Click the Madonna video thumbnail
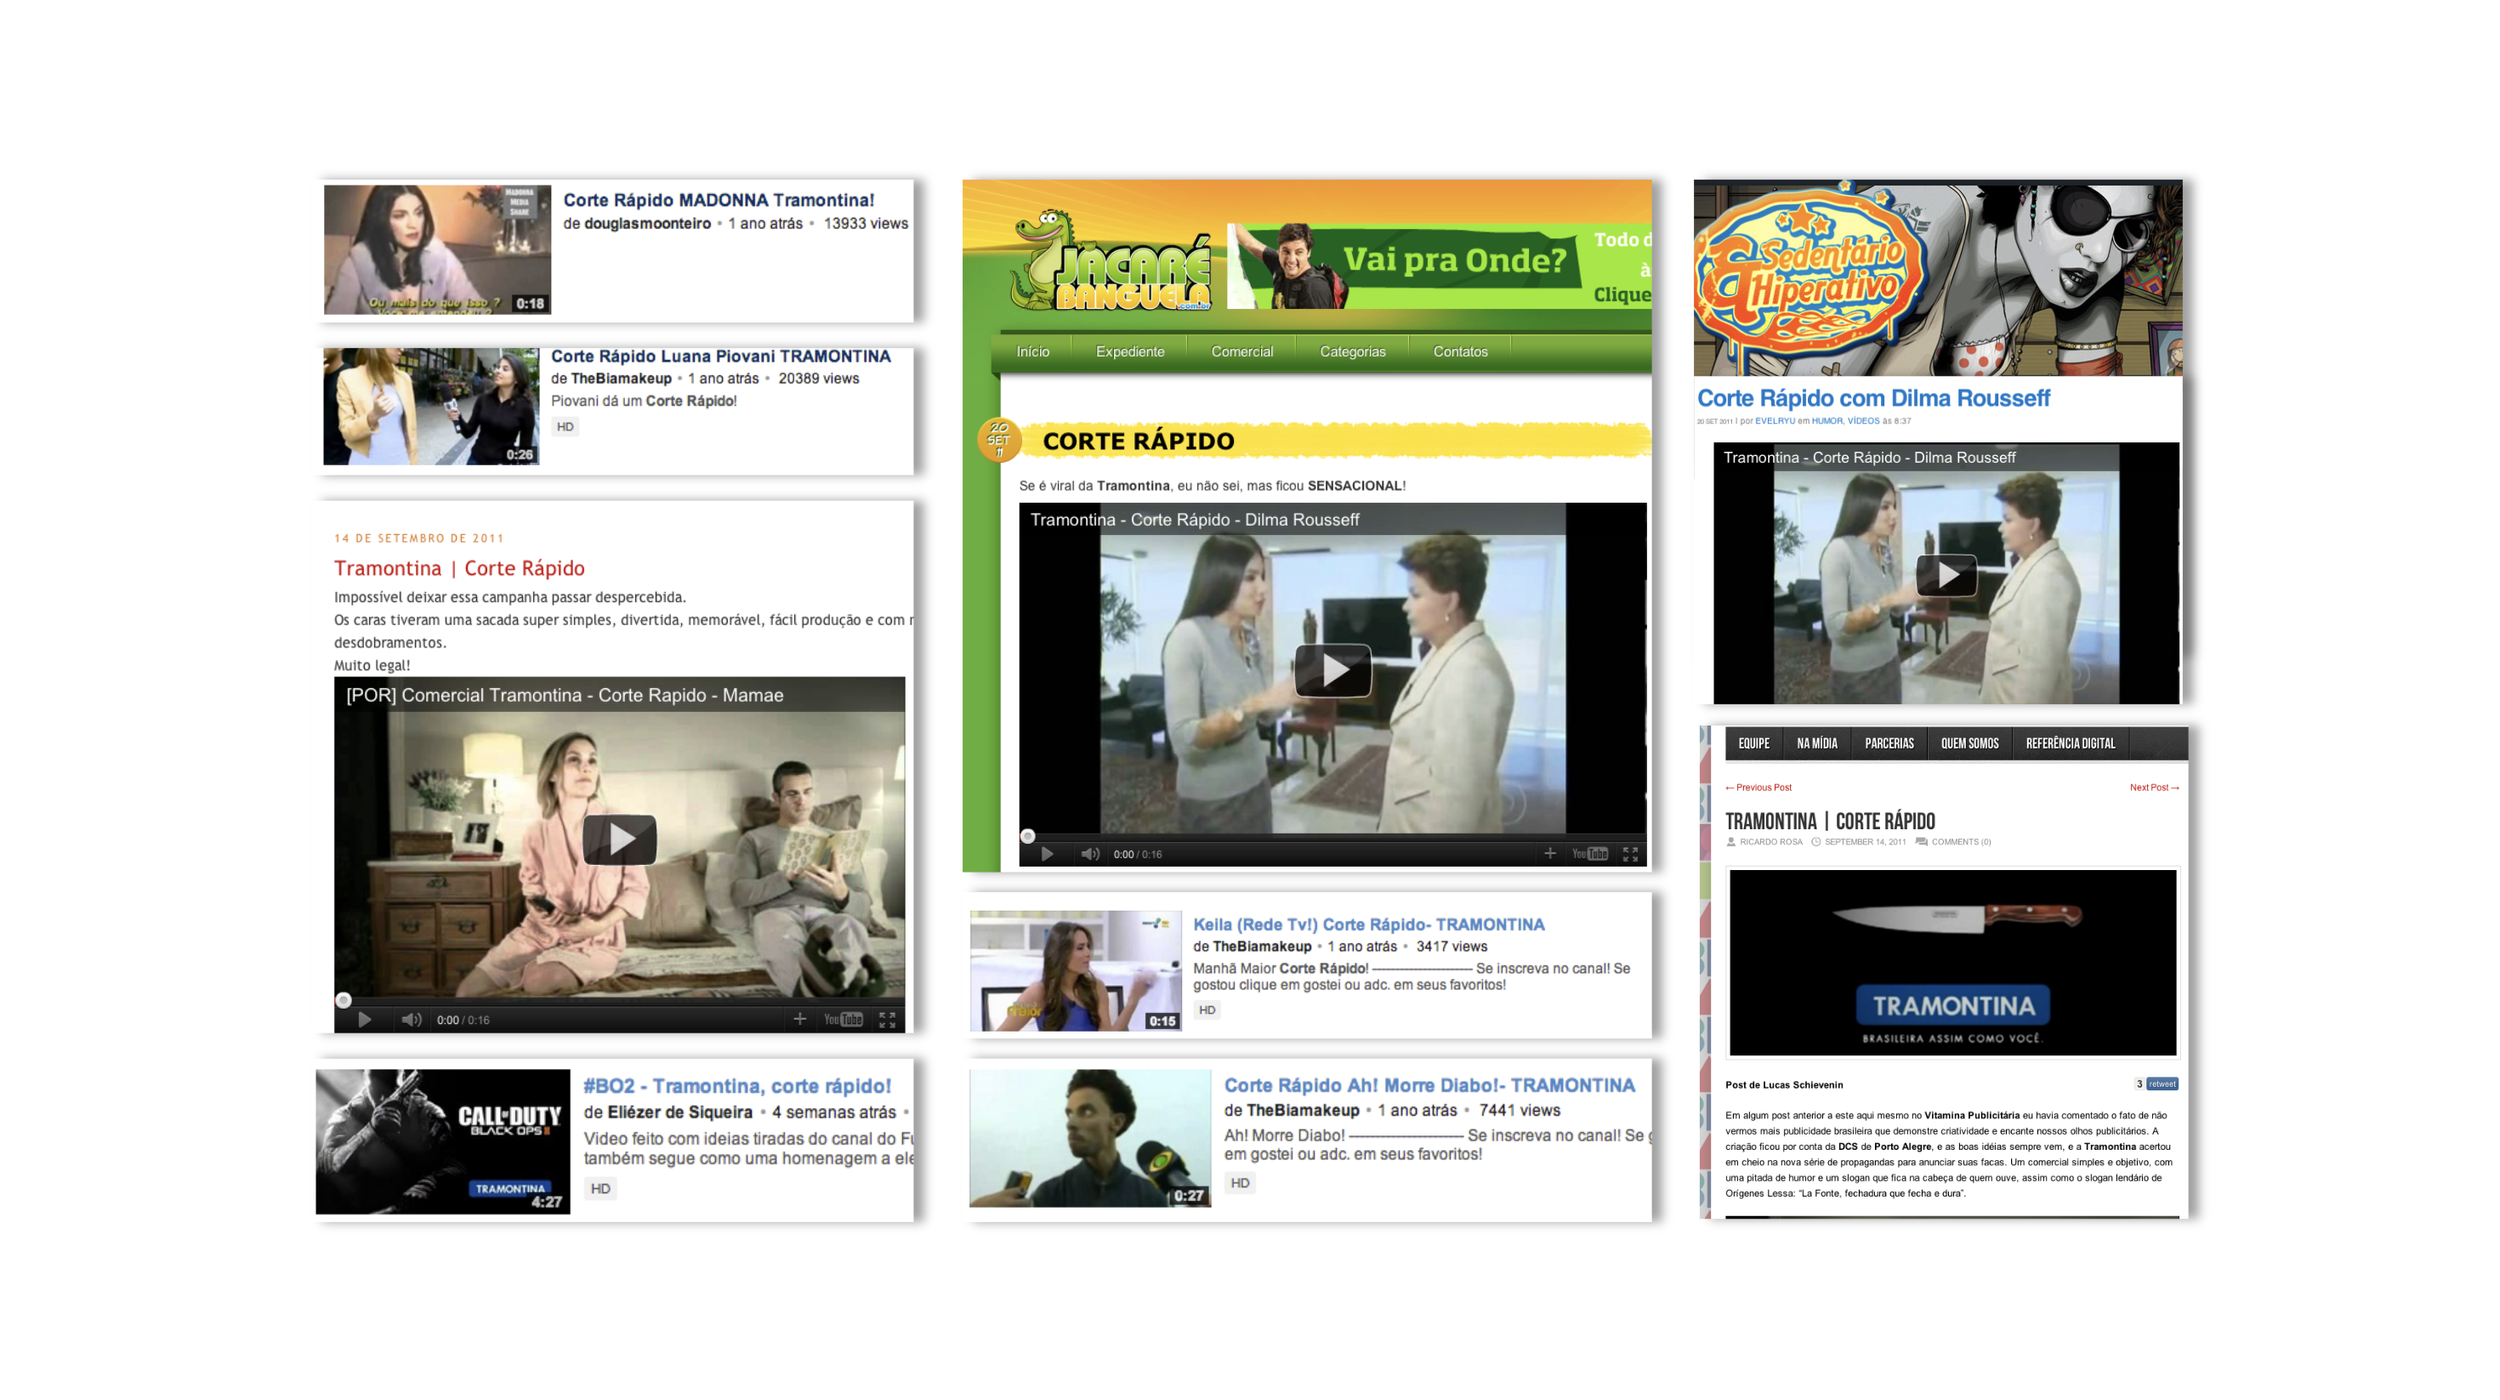This screenshot has width=2500, height=1400. (437, 249)
